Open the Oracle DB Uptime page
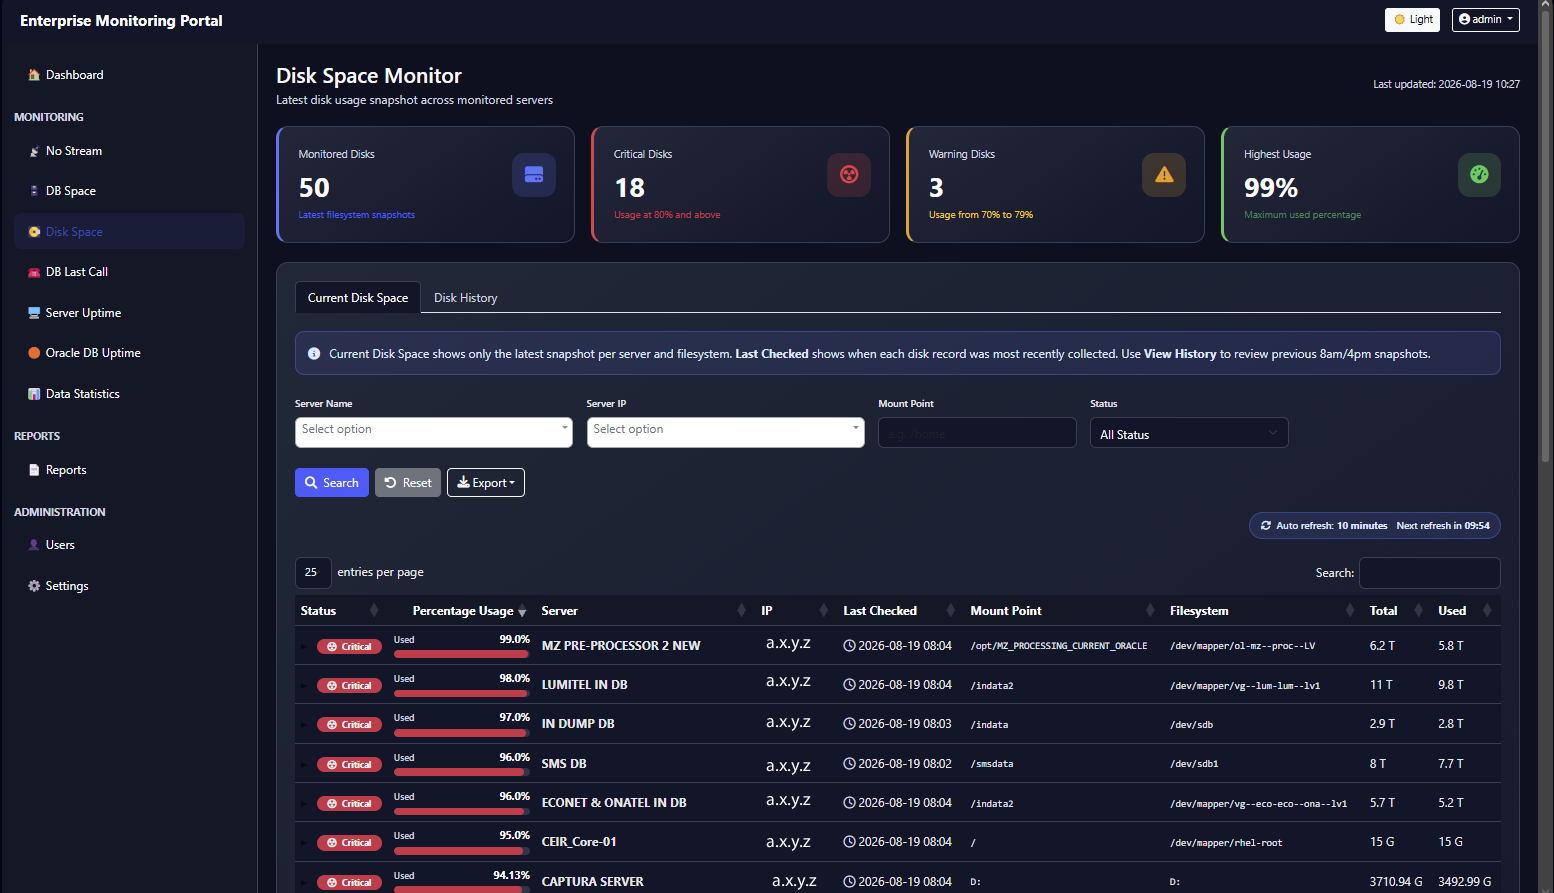Viewport: 1554px width, 893px height. click(129, 353)
